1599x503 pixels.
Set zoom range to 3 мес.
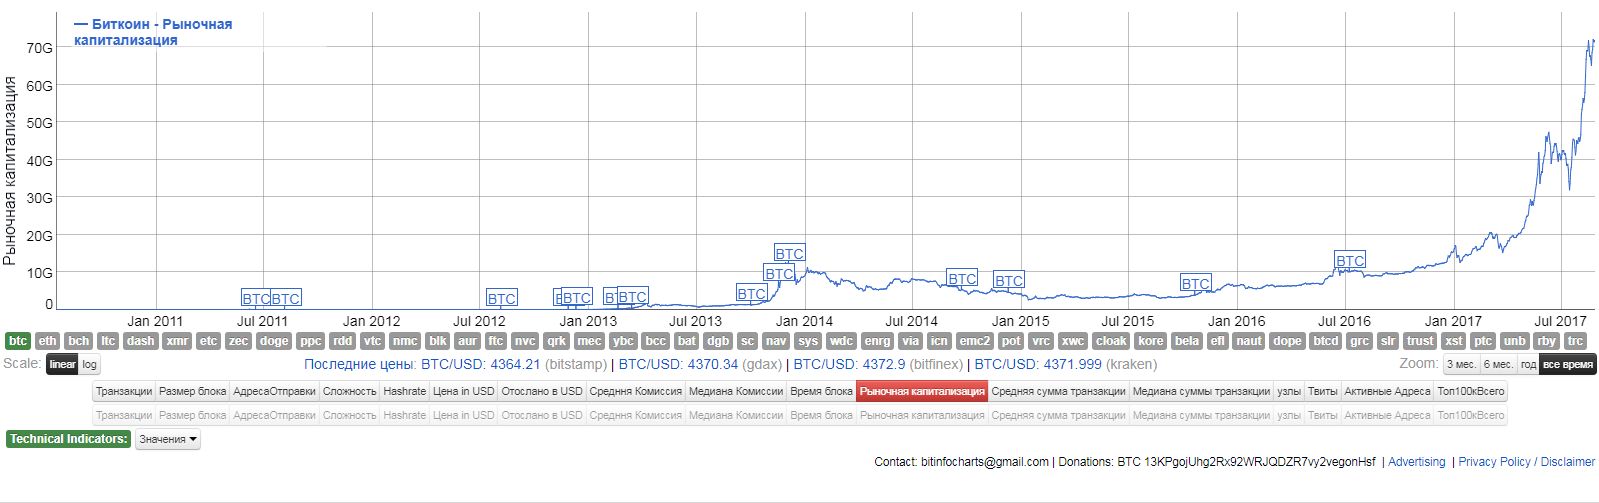[x=1461, y=365]
